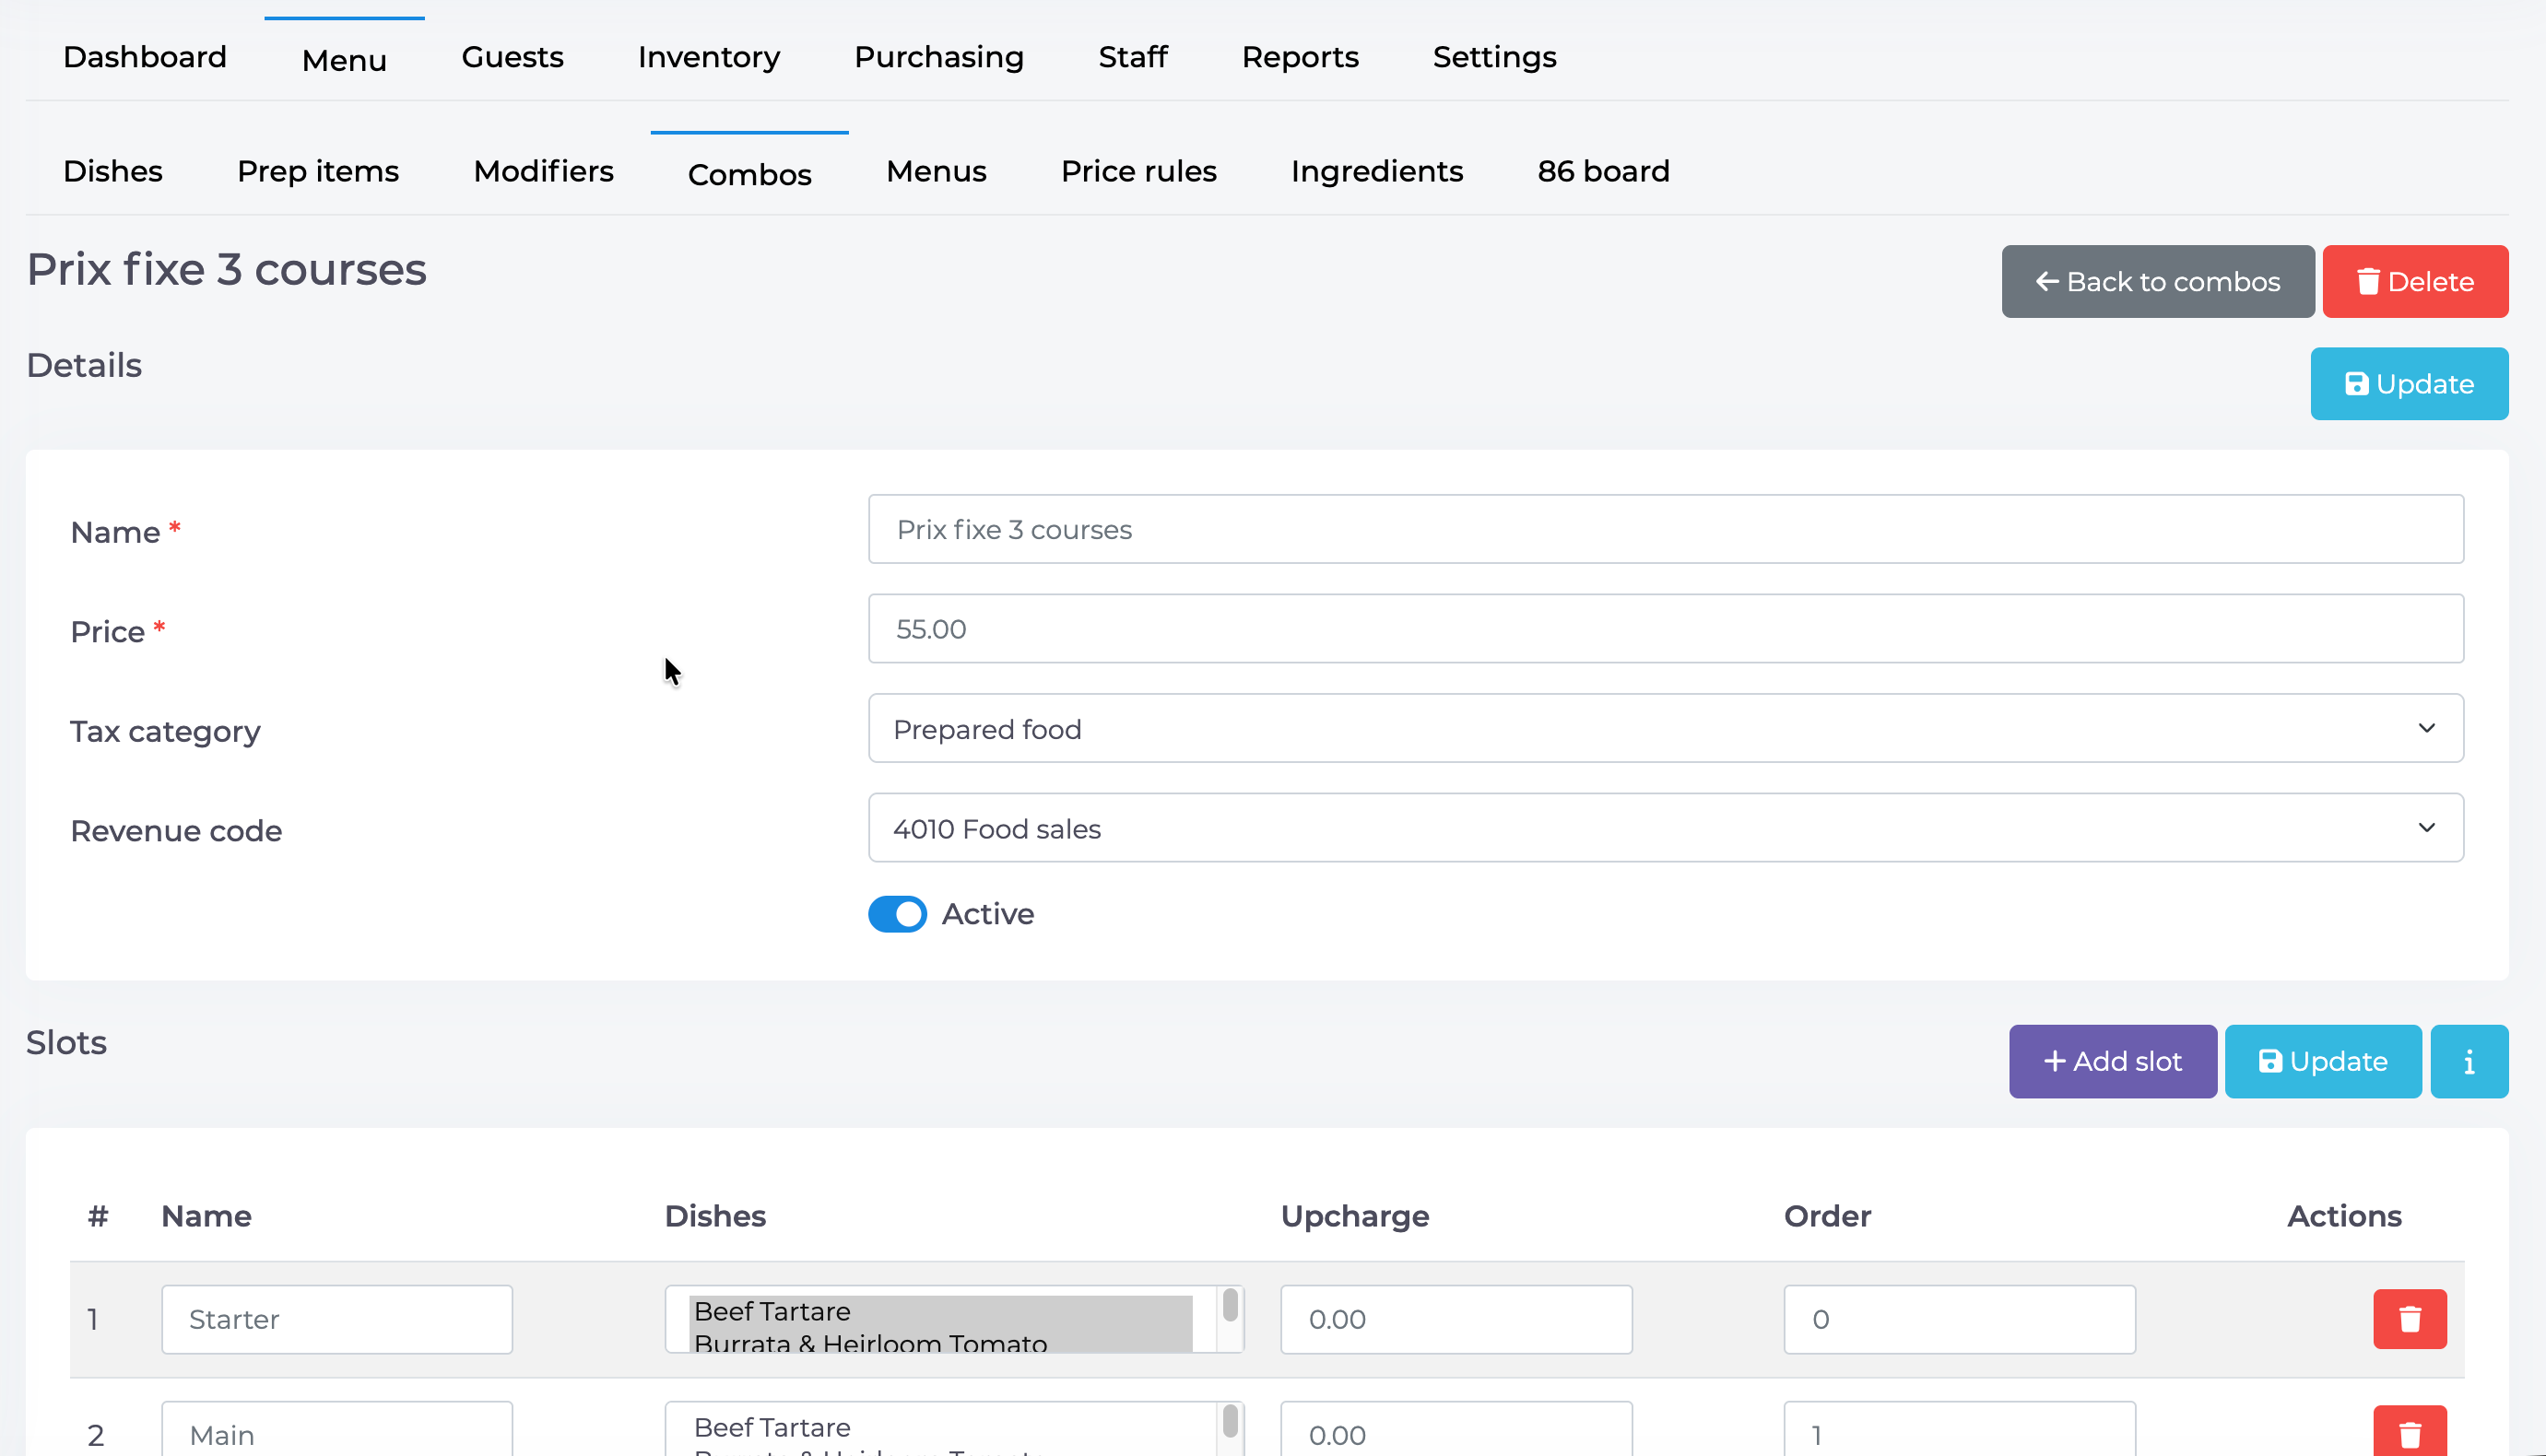The width and height of the screenshot is (2546, 1456).
Task: Switch to the Guests tab
Action: 512,57
